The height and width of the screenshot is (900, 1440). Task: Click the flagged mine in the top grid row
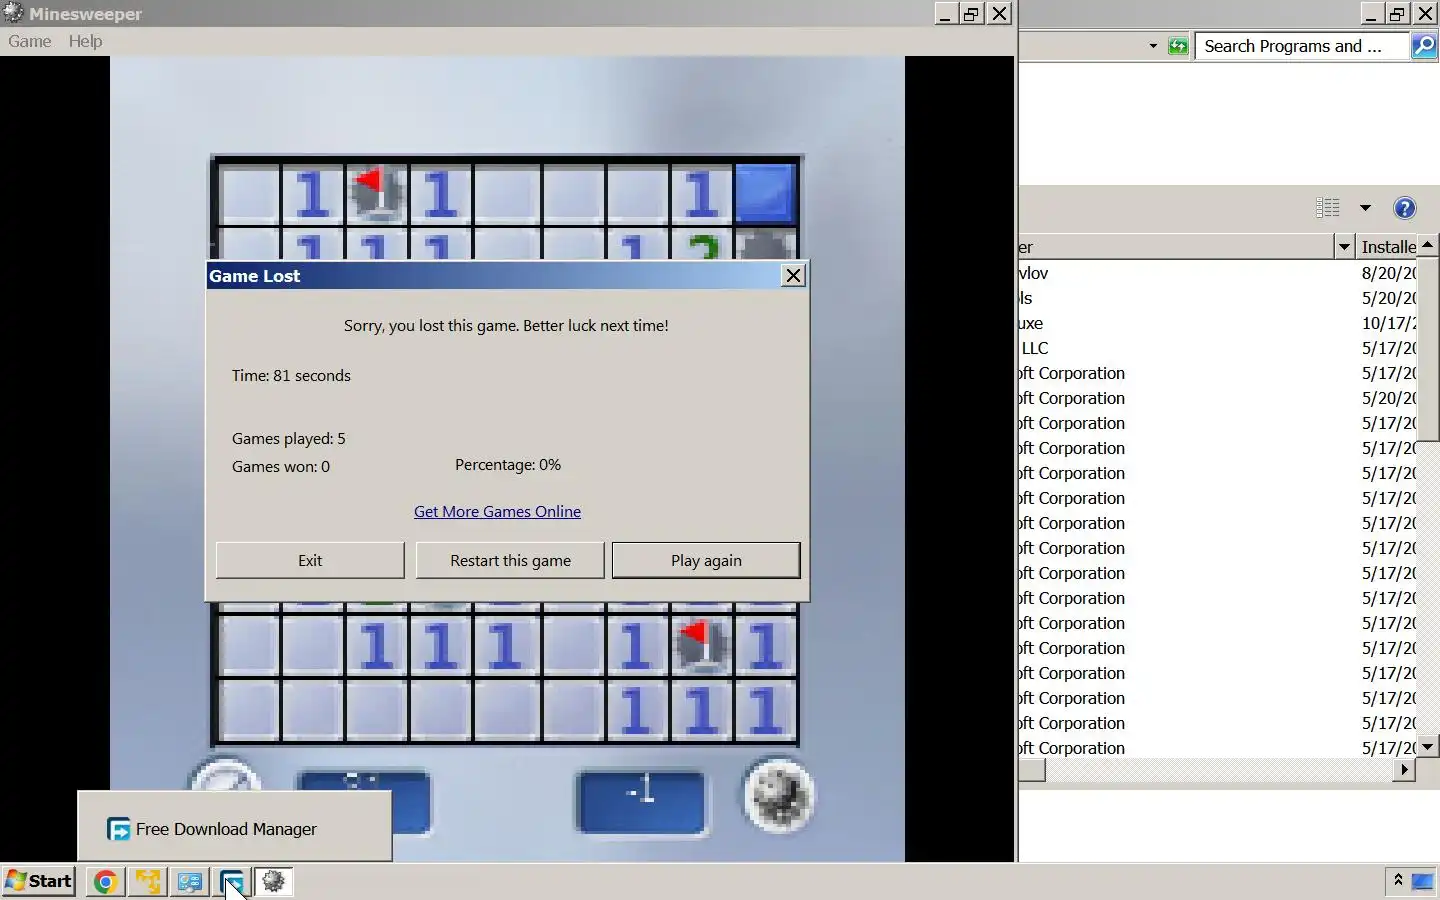[x=377, y=194]
